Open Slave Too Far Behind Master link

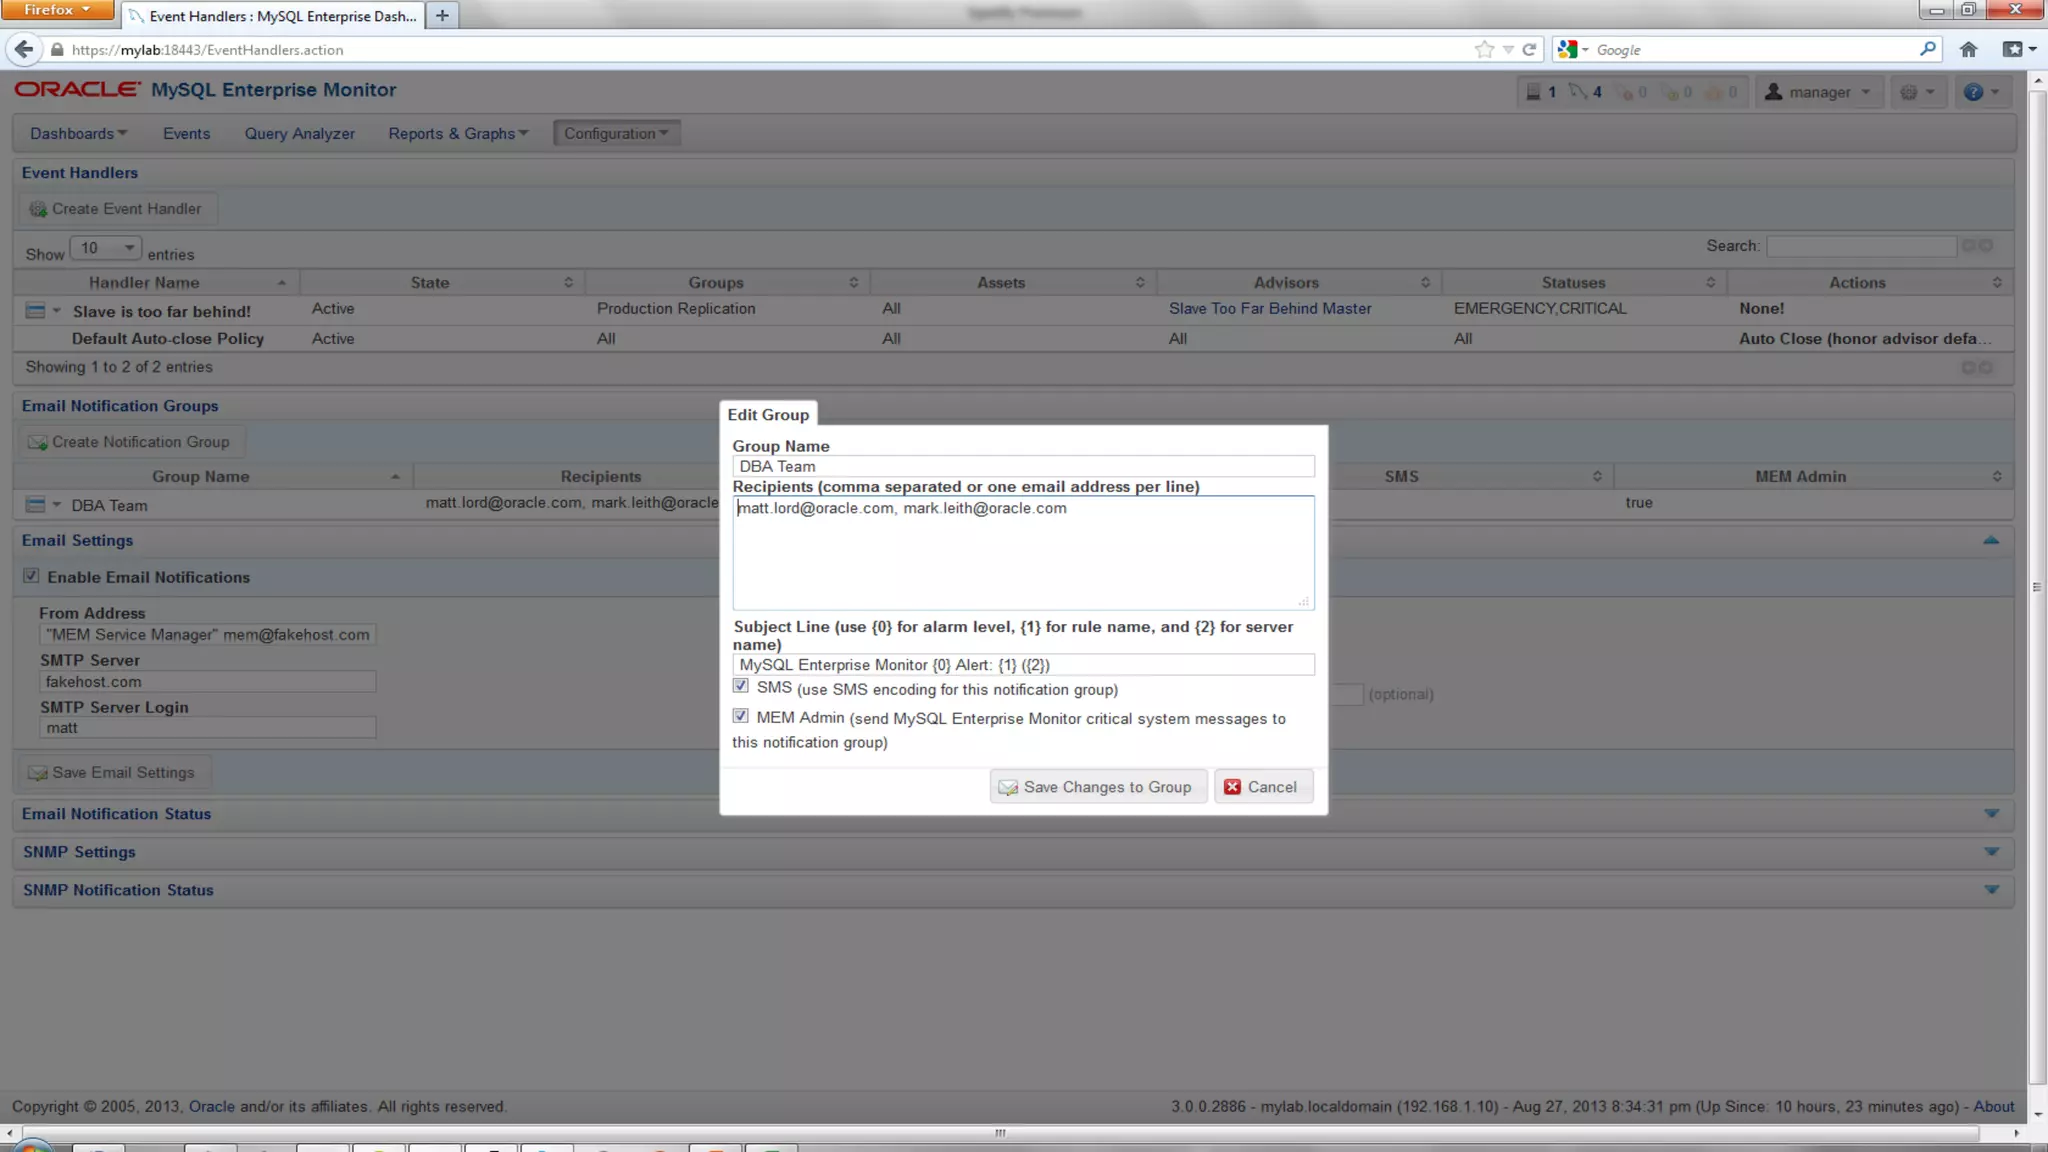point(1270,309)
